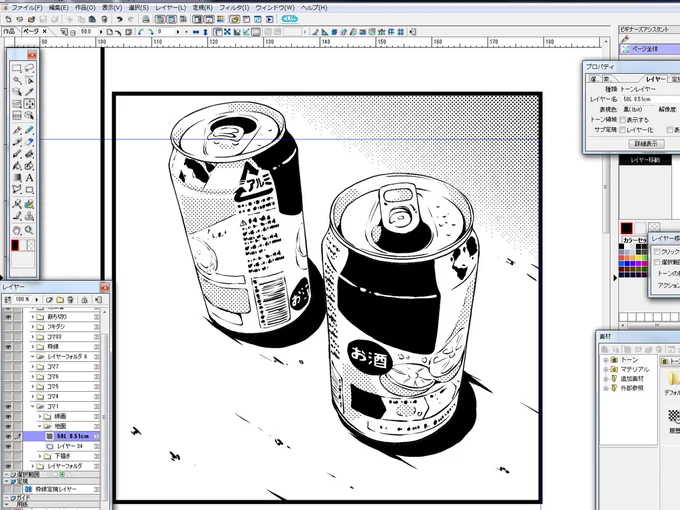
Task: Edit the レイヤー名 input field
Action: 649,99
